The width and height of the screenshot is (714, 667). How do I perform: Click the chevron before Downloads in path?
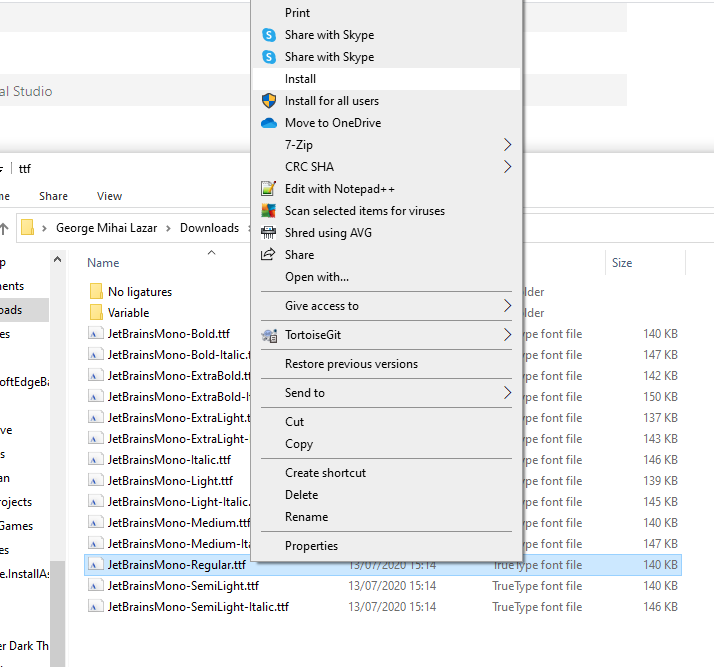pos(168,228)
